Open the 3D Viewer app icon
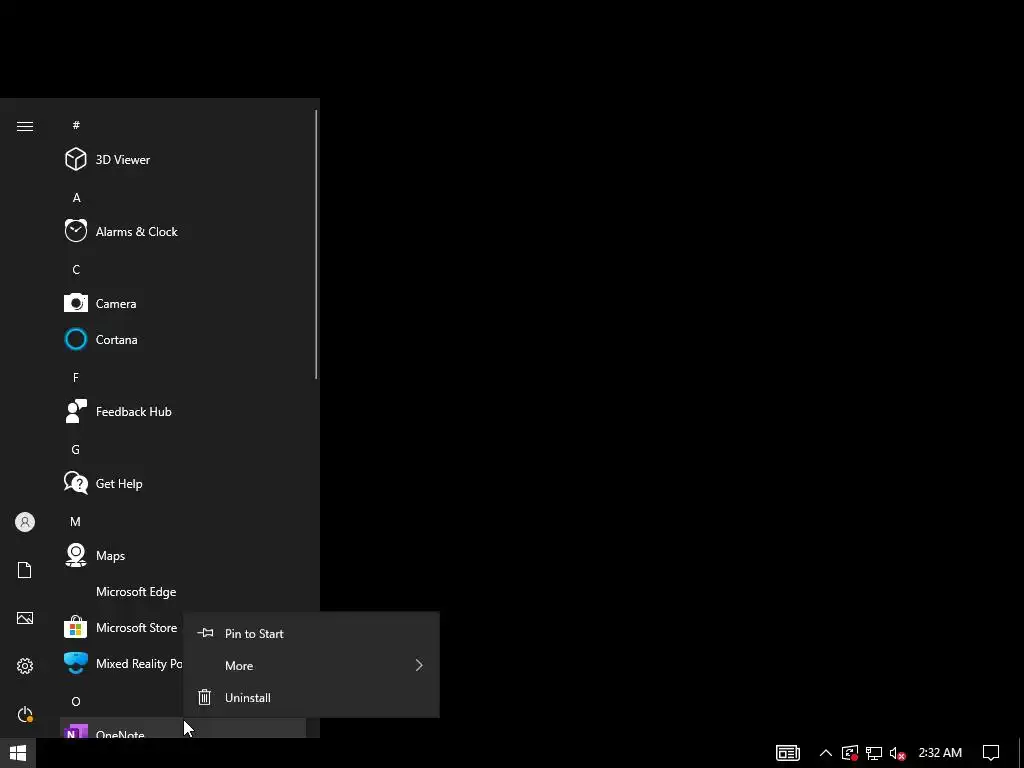Image resolution: width=1024 pixels, height=768 pixels. coord(76,159)
